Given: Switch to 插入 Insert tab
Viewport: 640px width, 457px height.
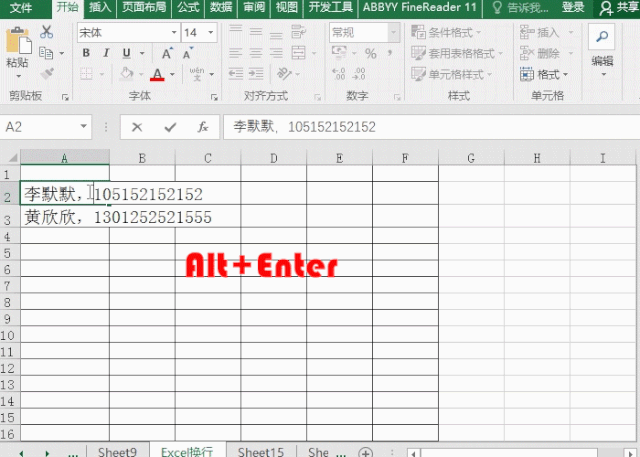Looking at the screenshot, I should point(100,7).
